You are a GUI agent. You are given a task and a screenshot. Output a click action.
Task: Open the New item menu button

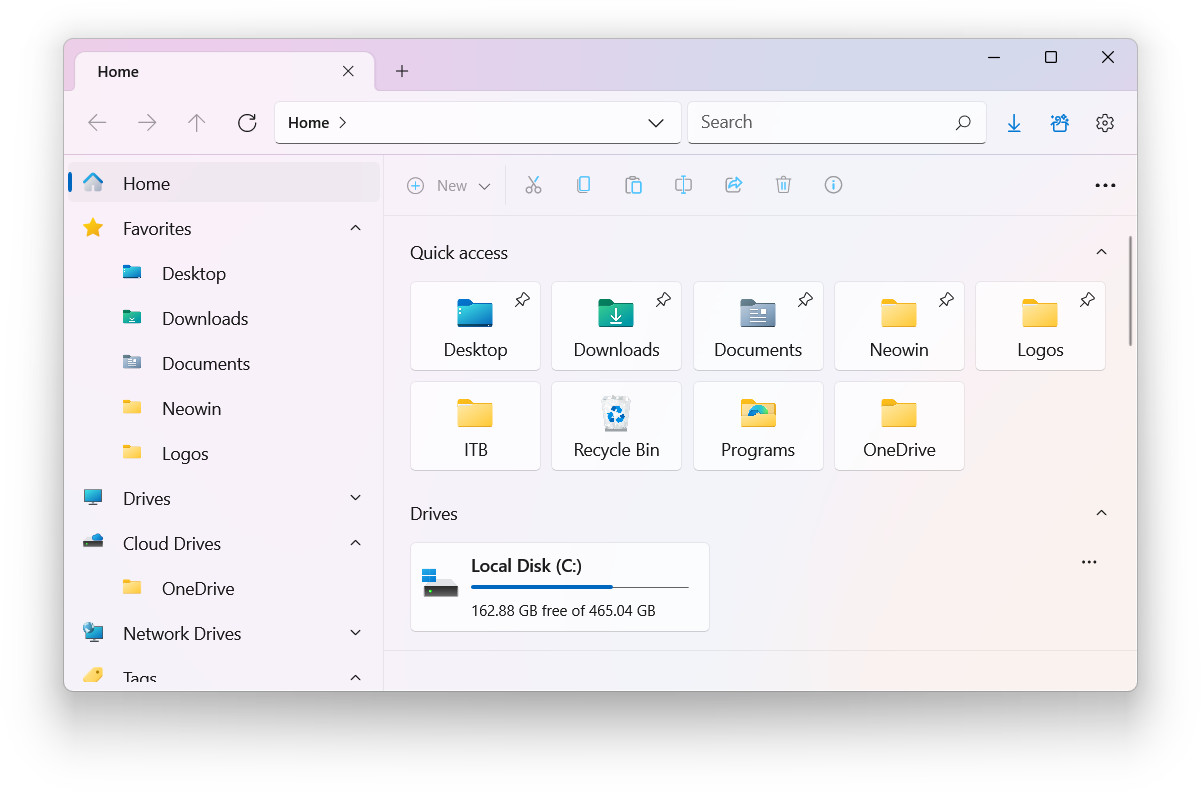tap(450, 186)
